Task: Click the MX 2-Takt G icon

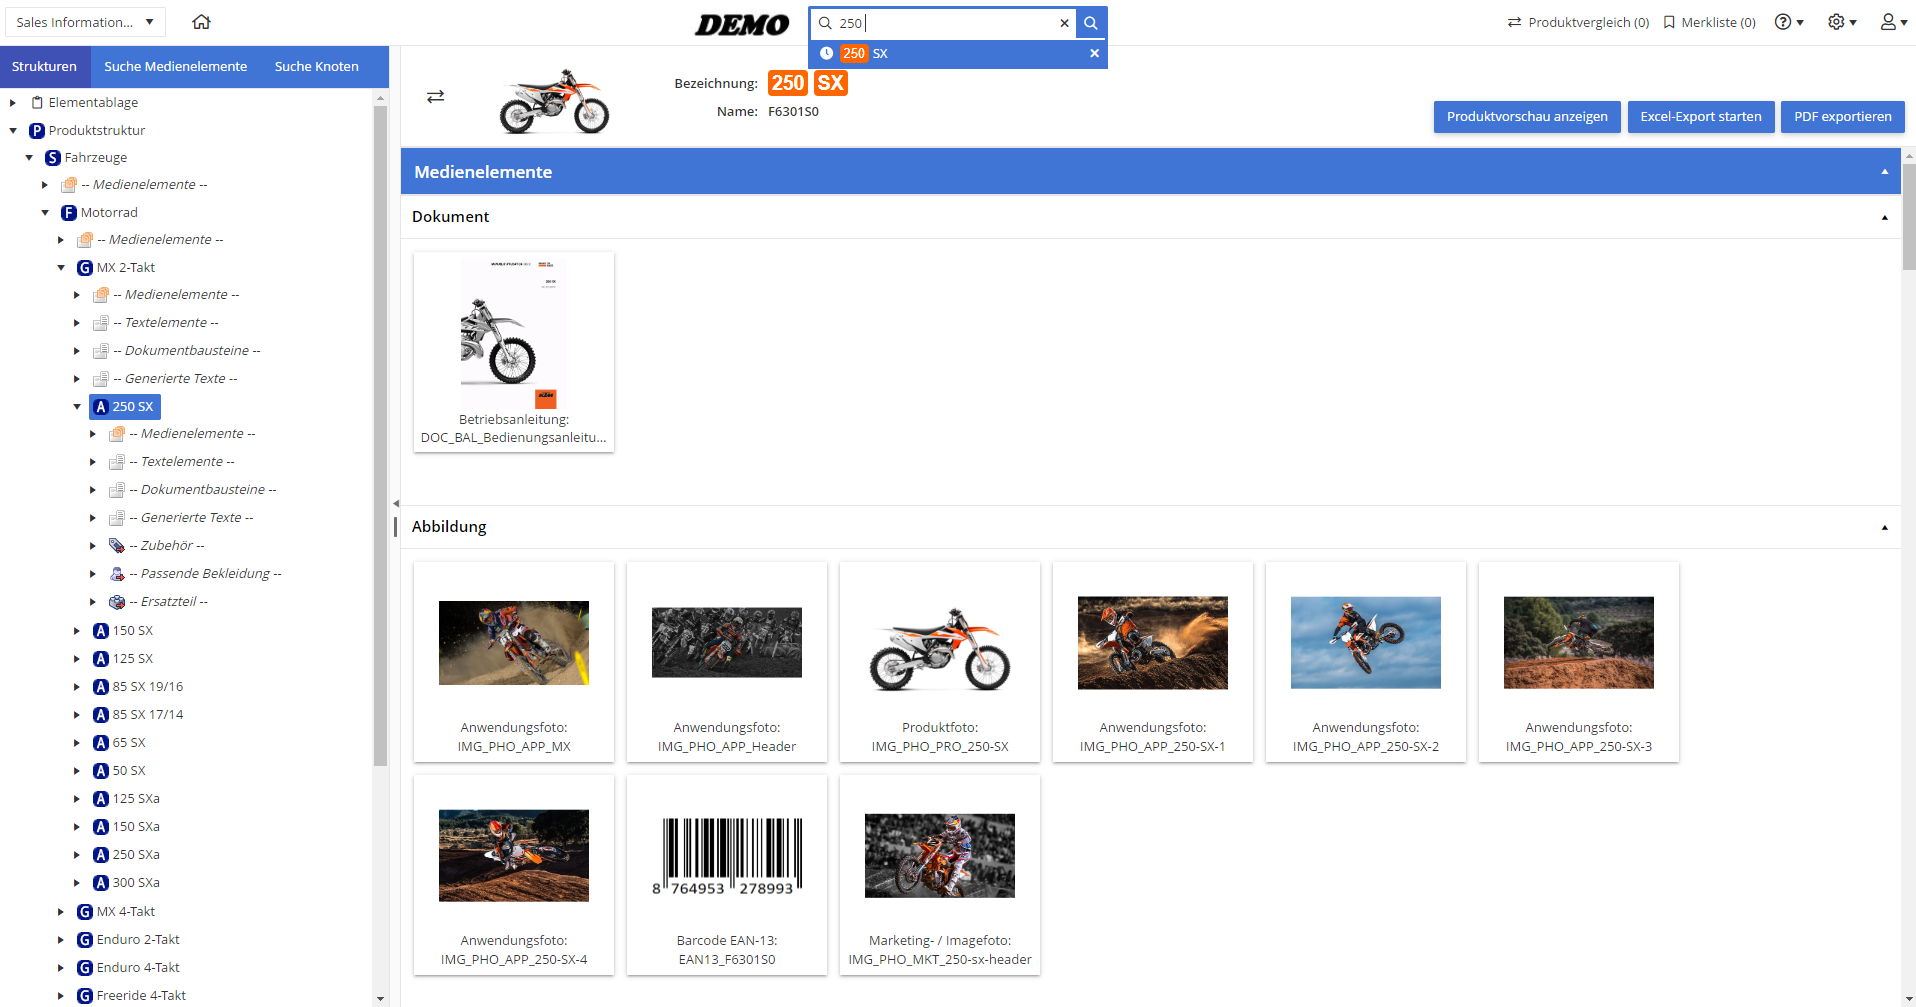Action: point(85,268)
